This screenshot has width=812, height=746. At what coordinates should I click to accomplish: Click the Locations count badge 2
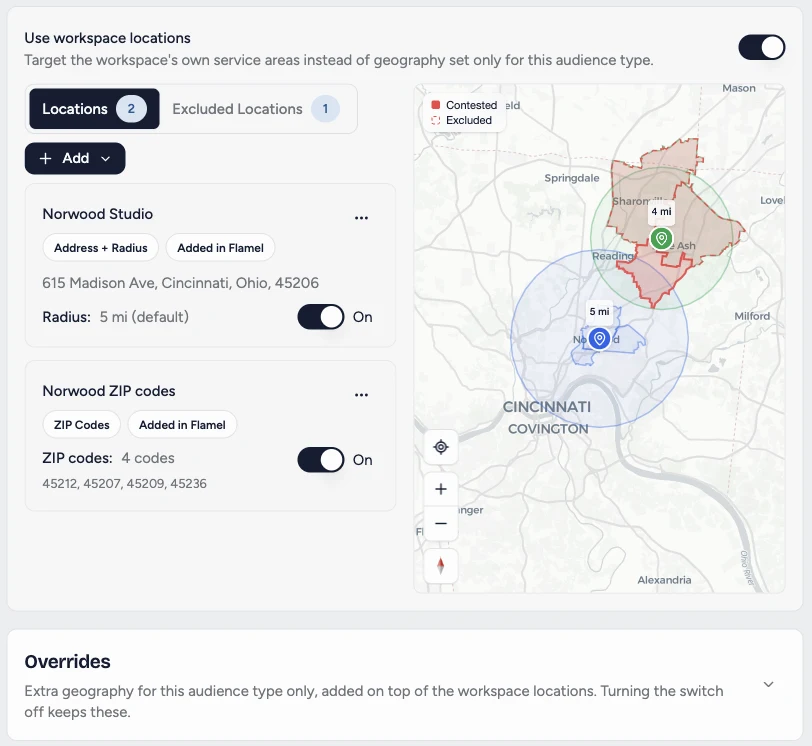point(131,109)
